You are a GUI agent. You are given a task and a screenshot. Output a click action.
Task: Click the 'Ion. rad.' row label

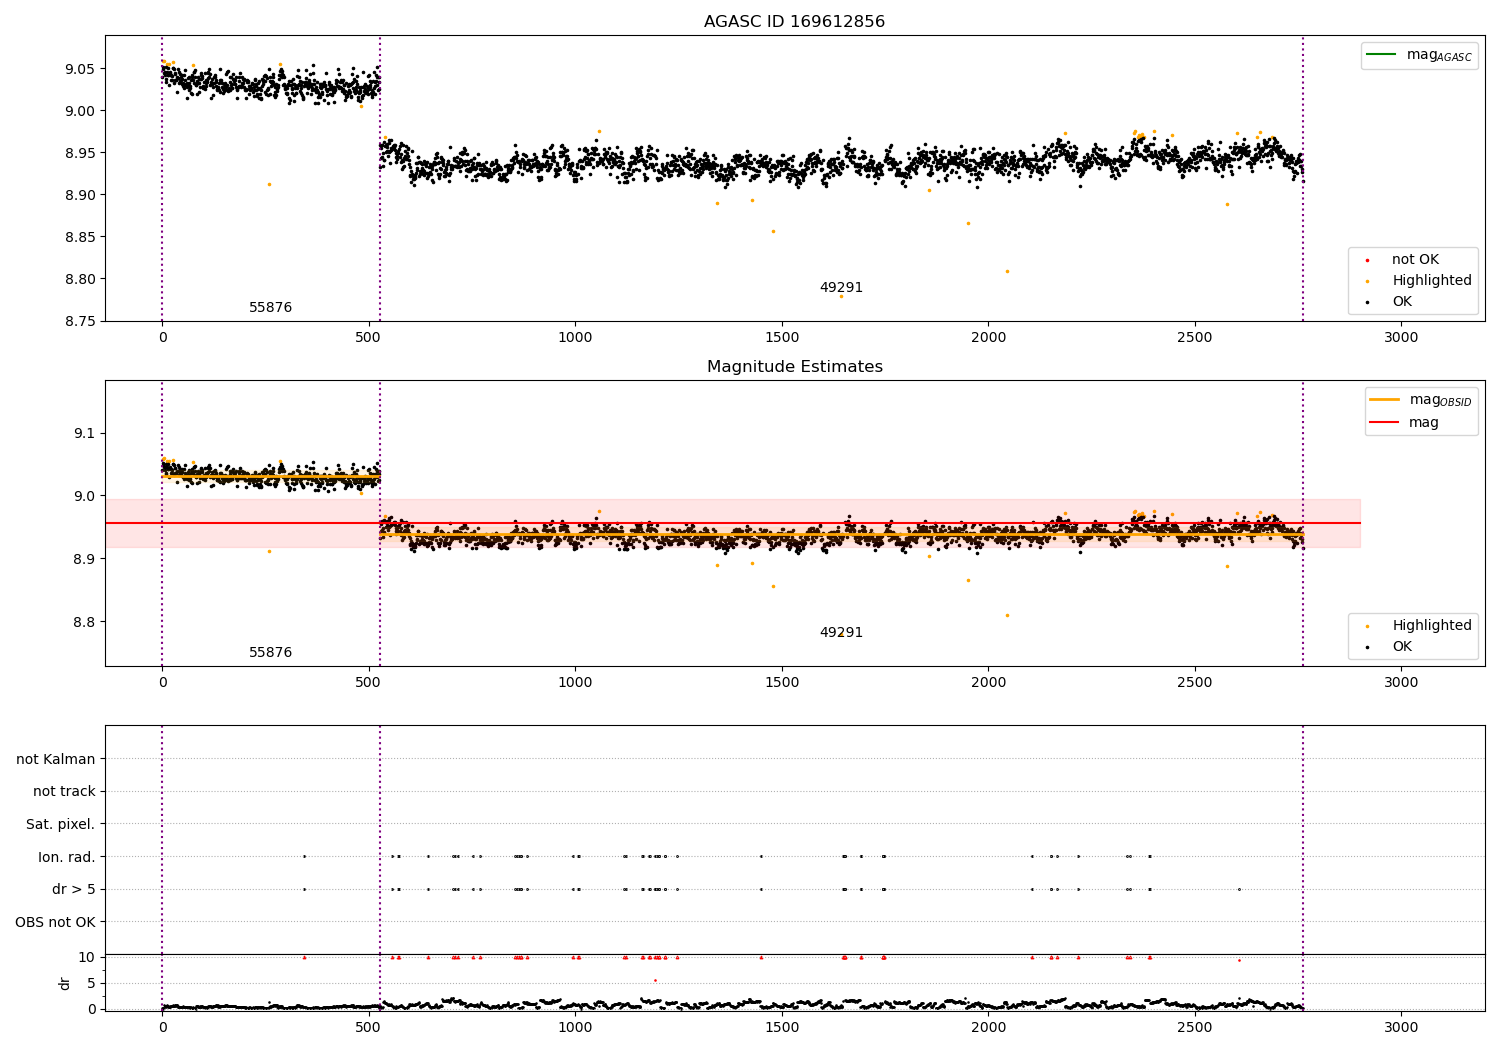[x=67, y=857]
